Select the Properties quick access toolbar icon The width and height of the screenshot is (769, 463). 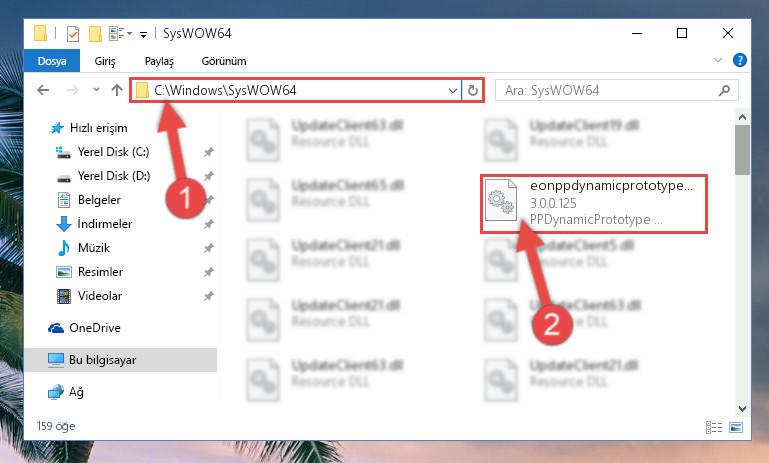[73, 34]
